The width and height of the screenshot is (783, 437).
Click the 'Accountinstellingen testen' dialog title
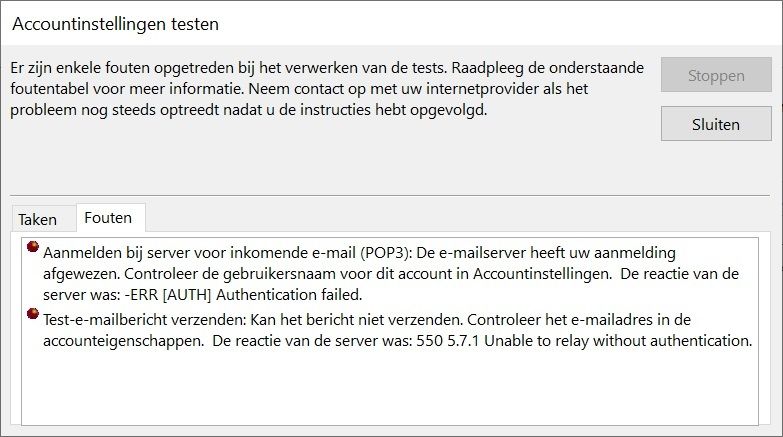pos(116,24)
